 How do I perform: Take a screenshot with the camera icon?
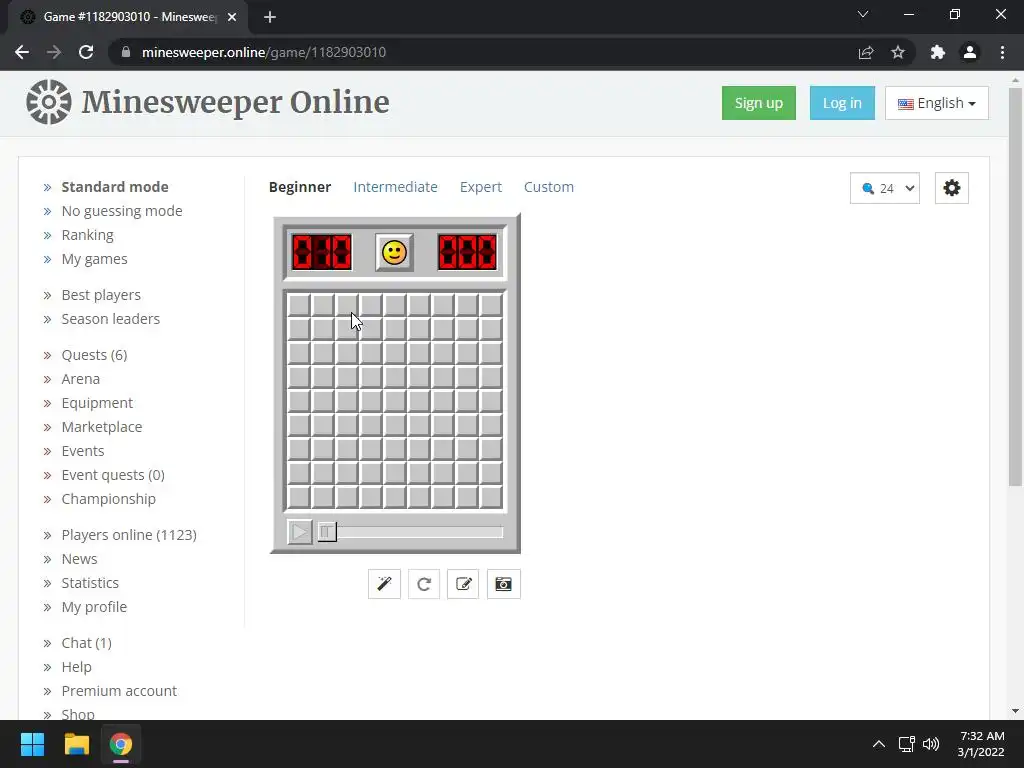pos(504,584)
